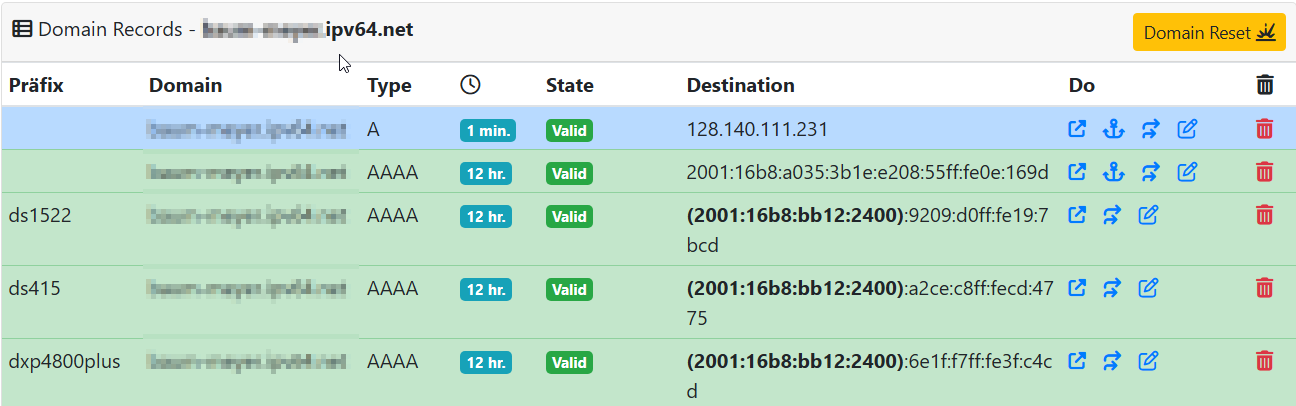1296x406 pixels.
Task: Click the Destination column header
Action: [740, 86]
